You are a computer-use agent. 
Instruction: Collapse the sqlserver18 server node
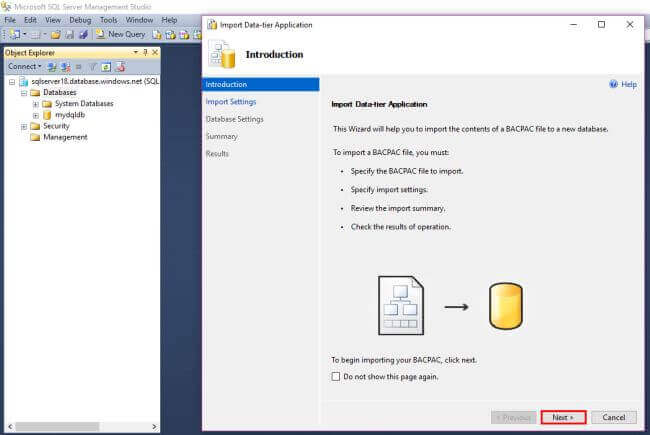[x=12, y=82]
